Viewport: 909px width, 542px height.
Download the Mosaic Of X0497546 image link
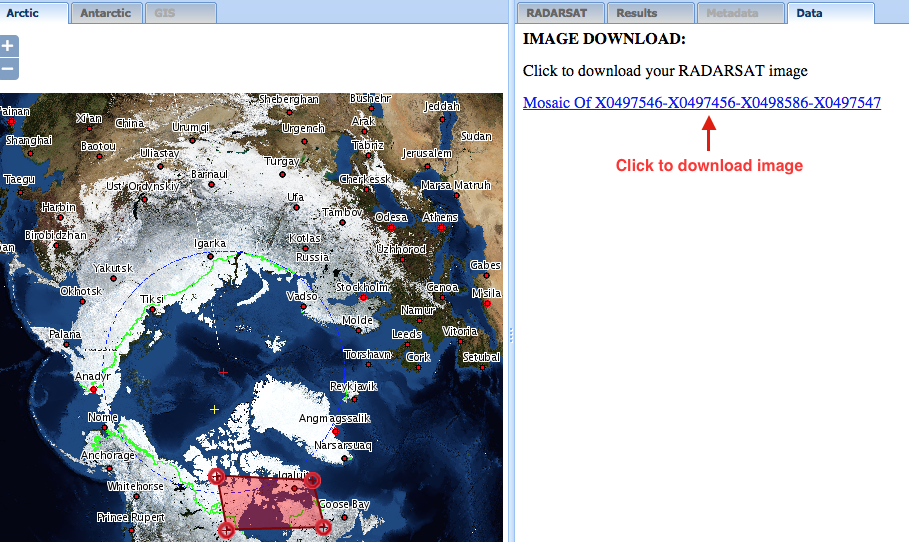pos(701,103)
